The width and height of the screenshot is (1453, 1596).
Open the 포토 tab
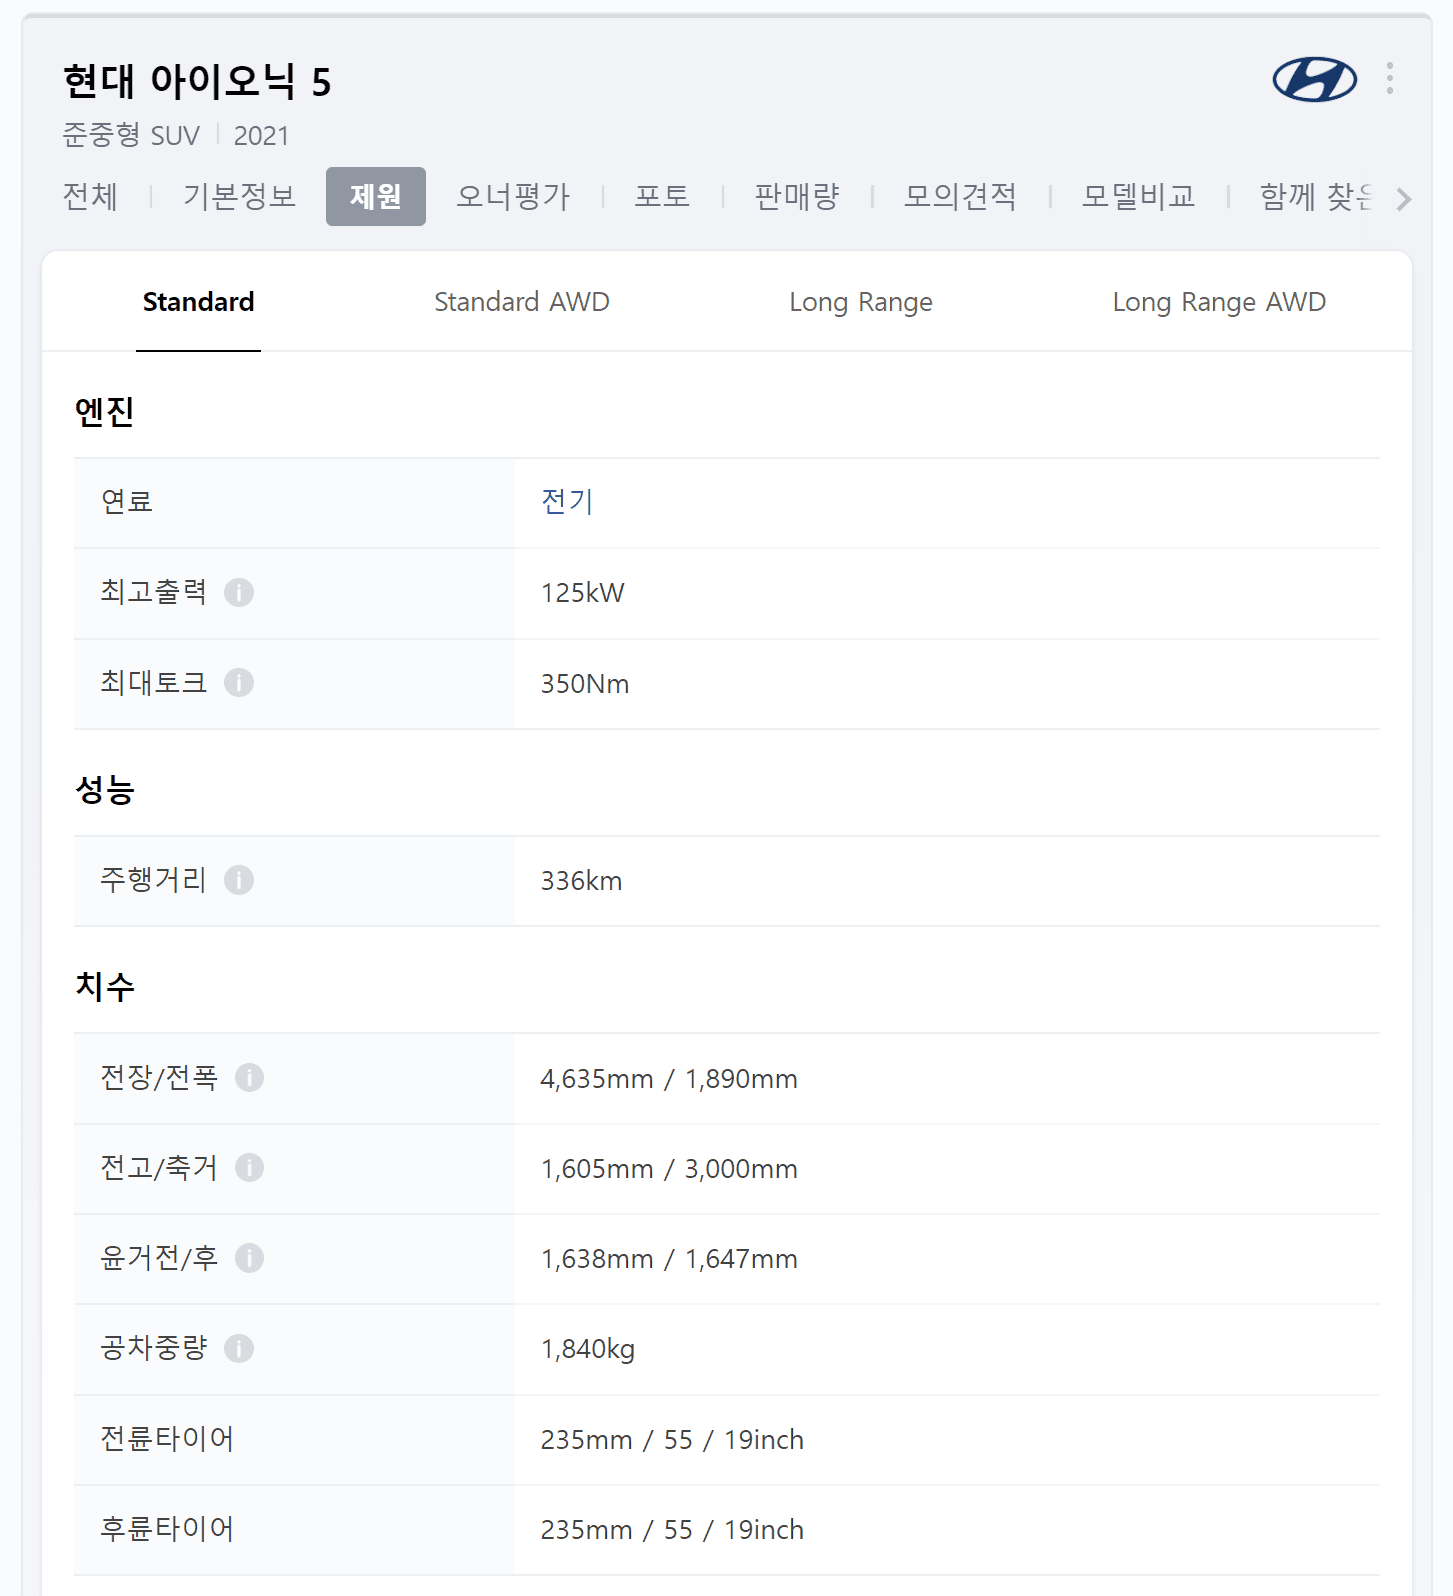click(x=662, y=196)
